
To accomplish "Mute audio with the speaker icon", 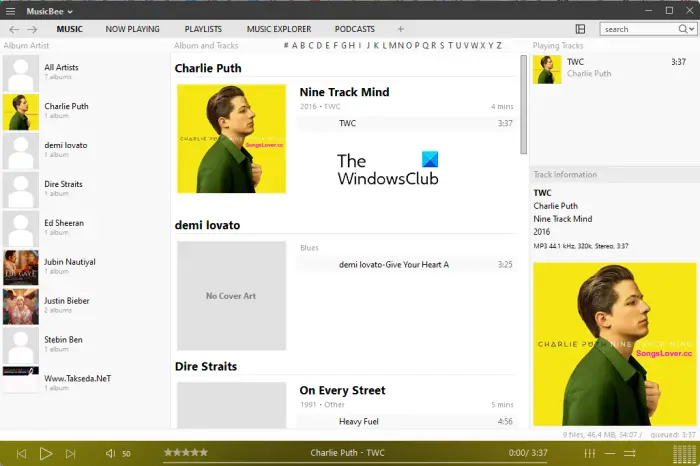I will point(110,454).
